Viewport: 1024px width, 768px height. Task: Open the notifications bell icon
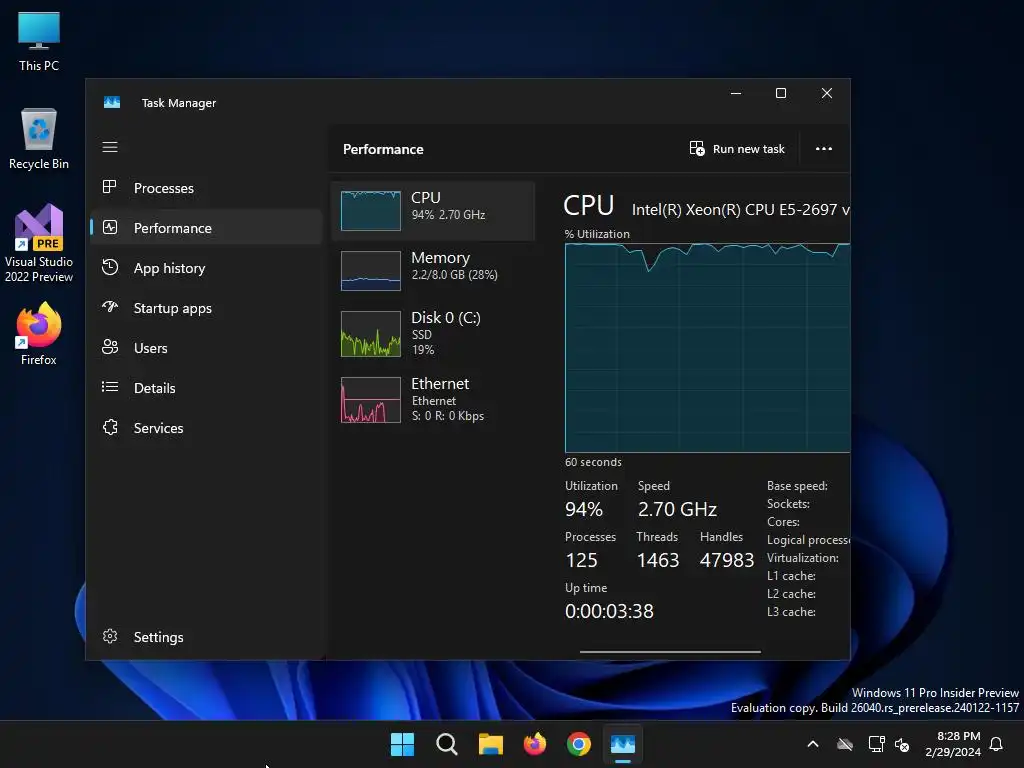click(x=997, y=744)
